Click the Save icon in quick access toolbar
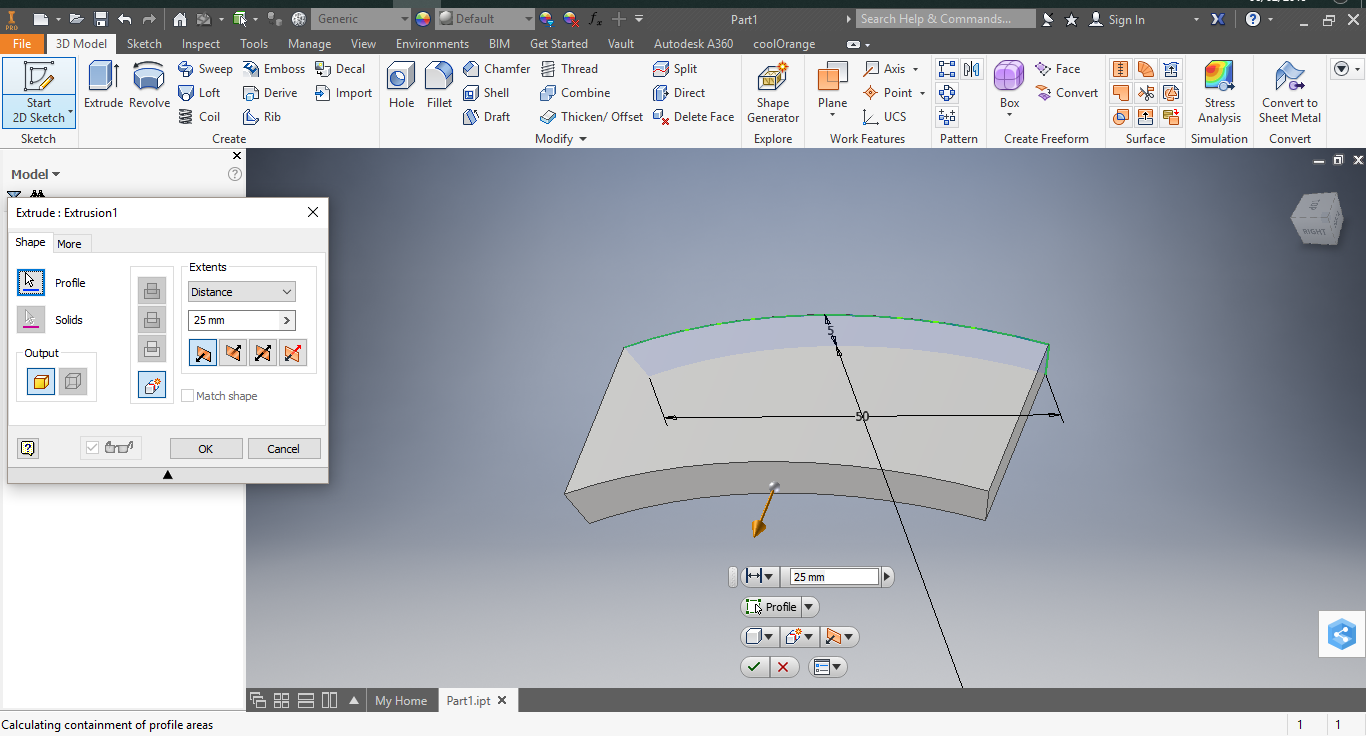The image size is (1366, 736). pyautogui.click(x=101, y=19)
